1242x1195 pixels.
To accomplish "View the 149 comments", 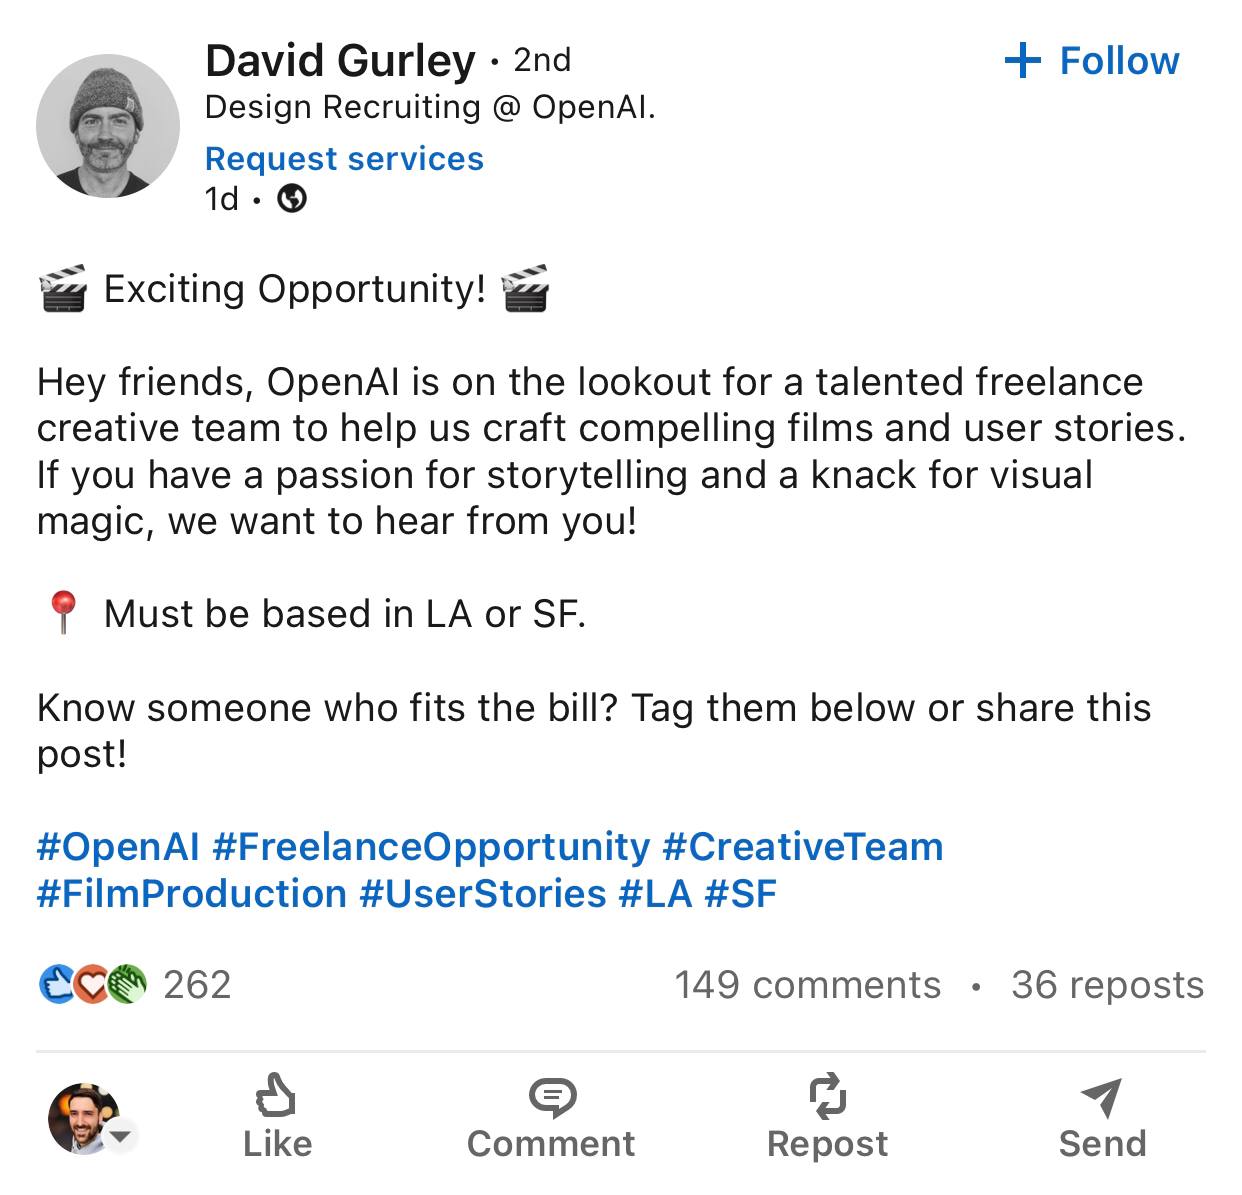I will pos(807,985).
